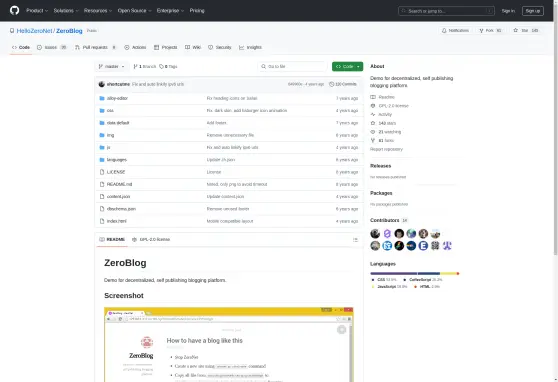Click the README.md file icon
Image resolution: width=558 pixels, height=382 pixels.
pyautogui.click(x=102, y=184)
